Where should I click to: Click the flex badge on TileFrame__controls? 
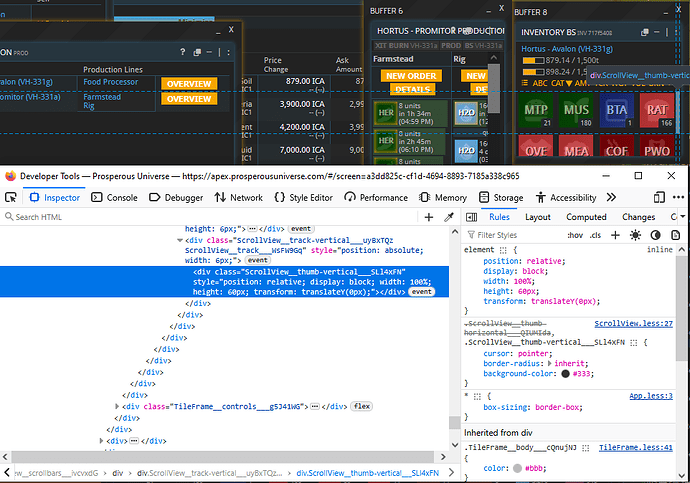pos(362,406)
